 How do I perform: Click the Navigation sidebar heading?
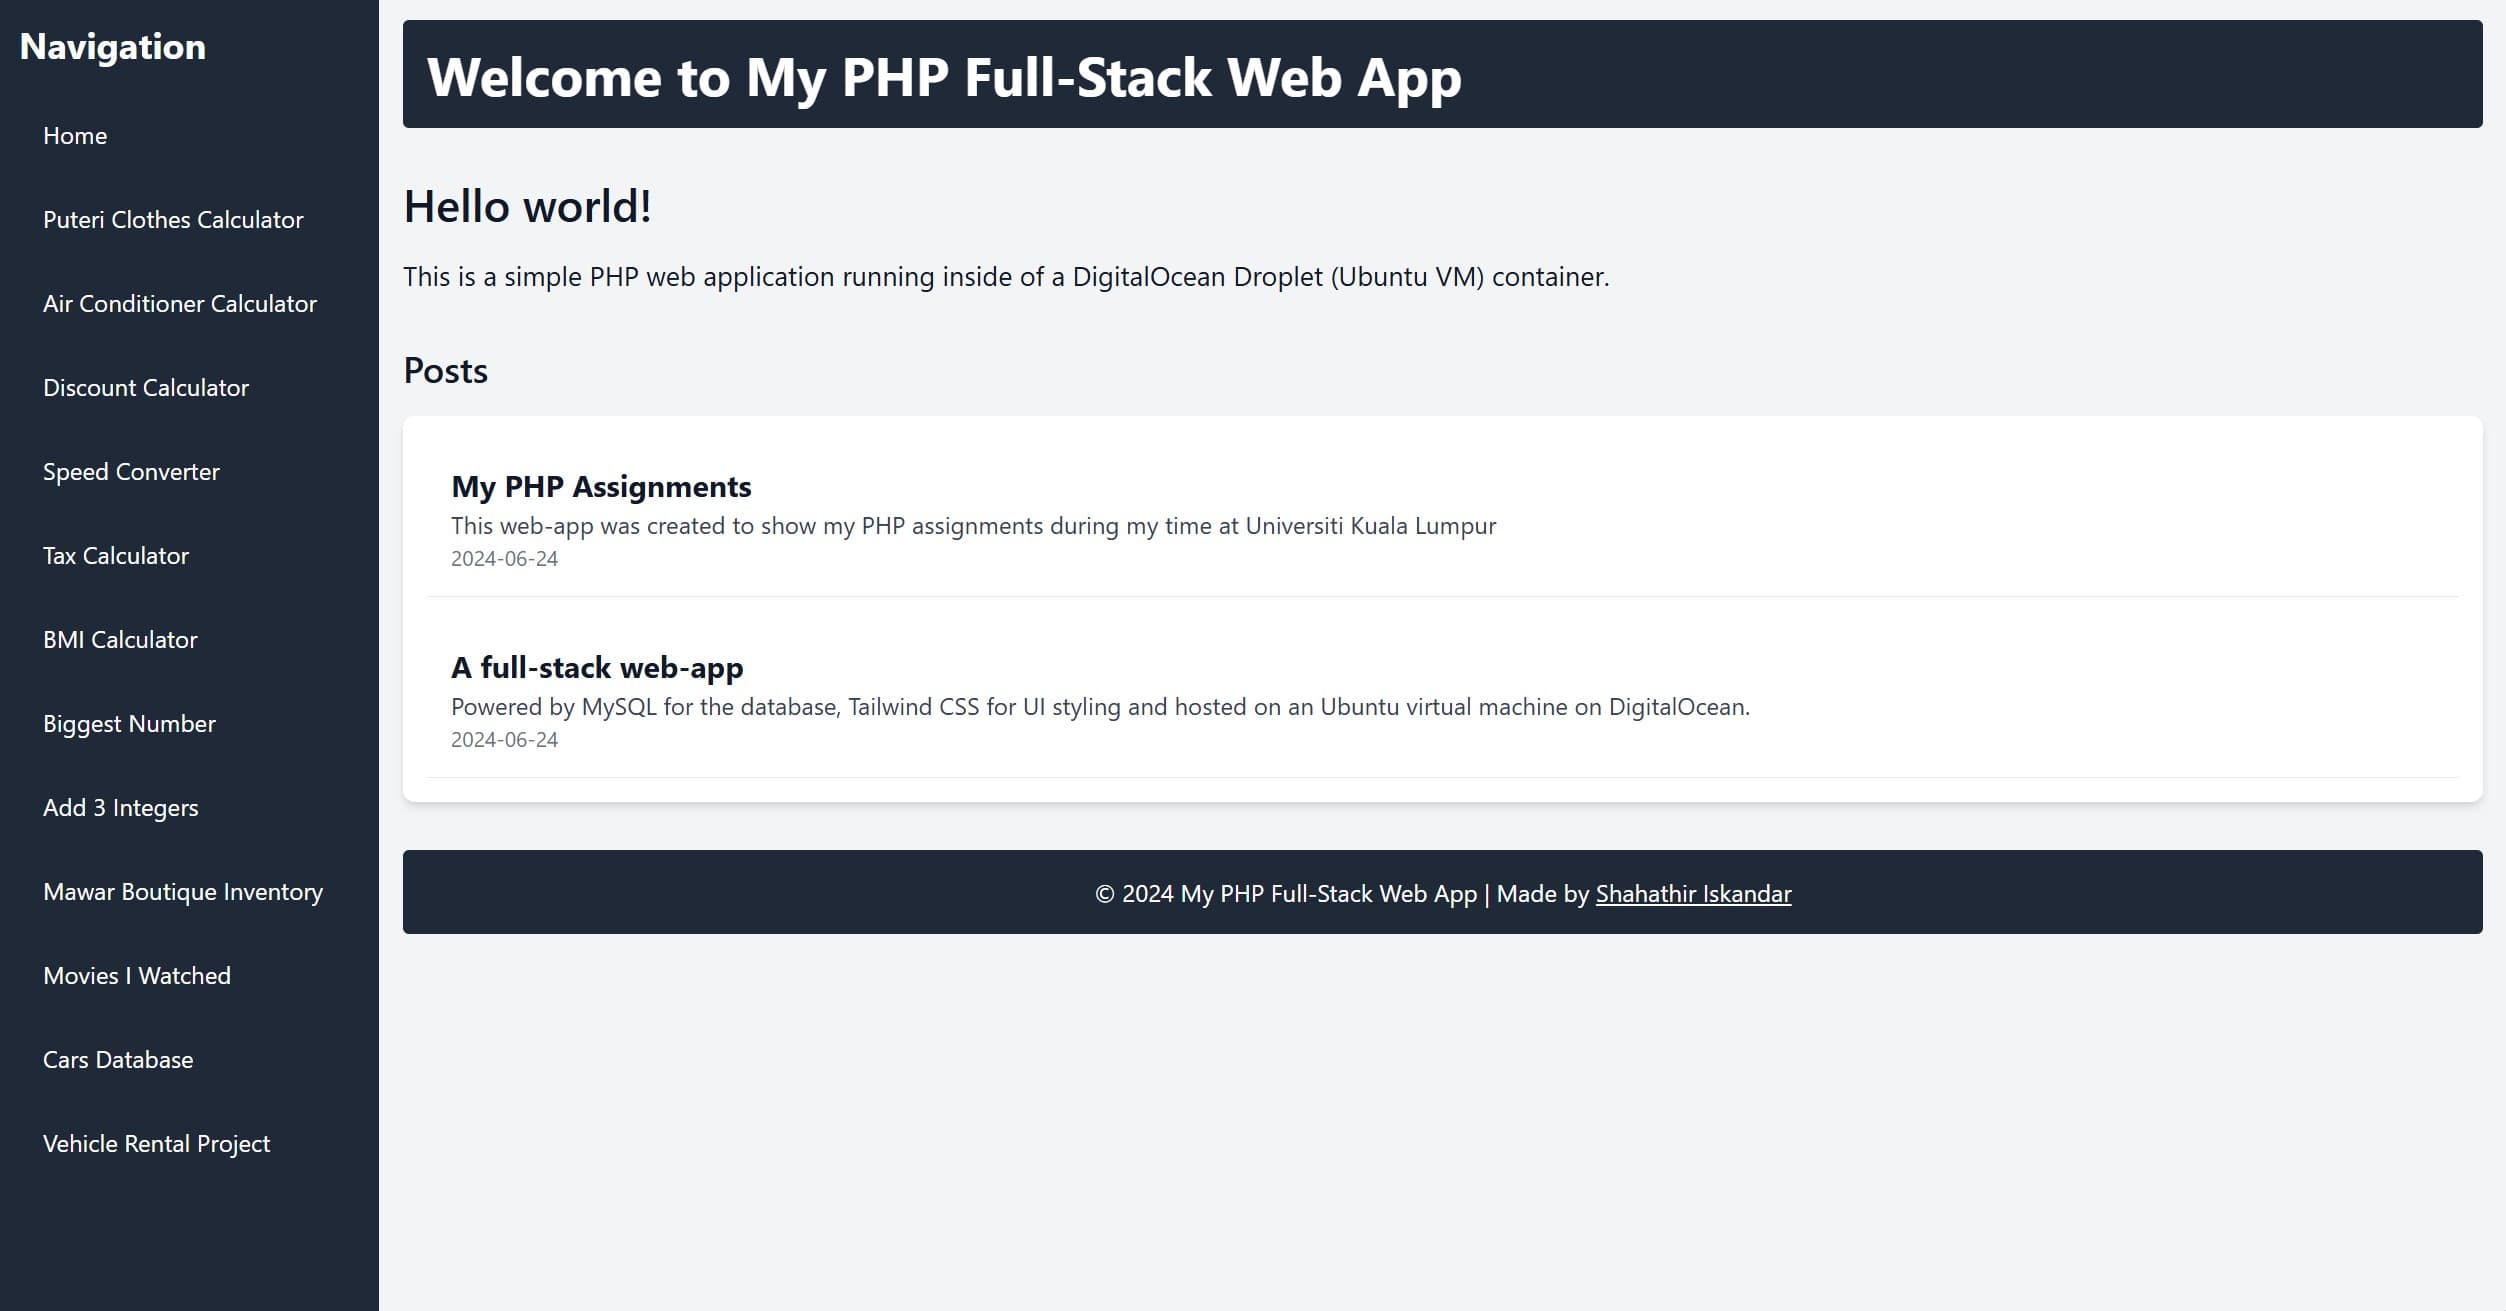[x=113, y=47]
